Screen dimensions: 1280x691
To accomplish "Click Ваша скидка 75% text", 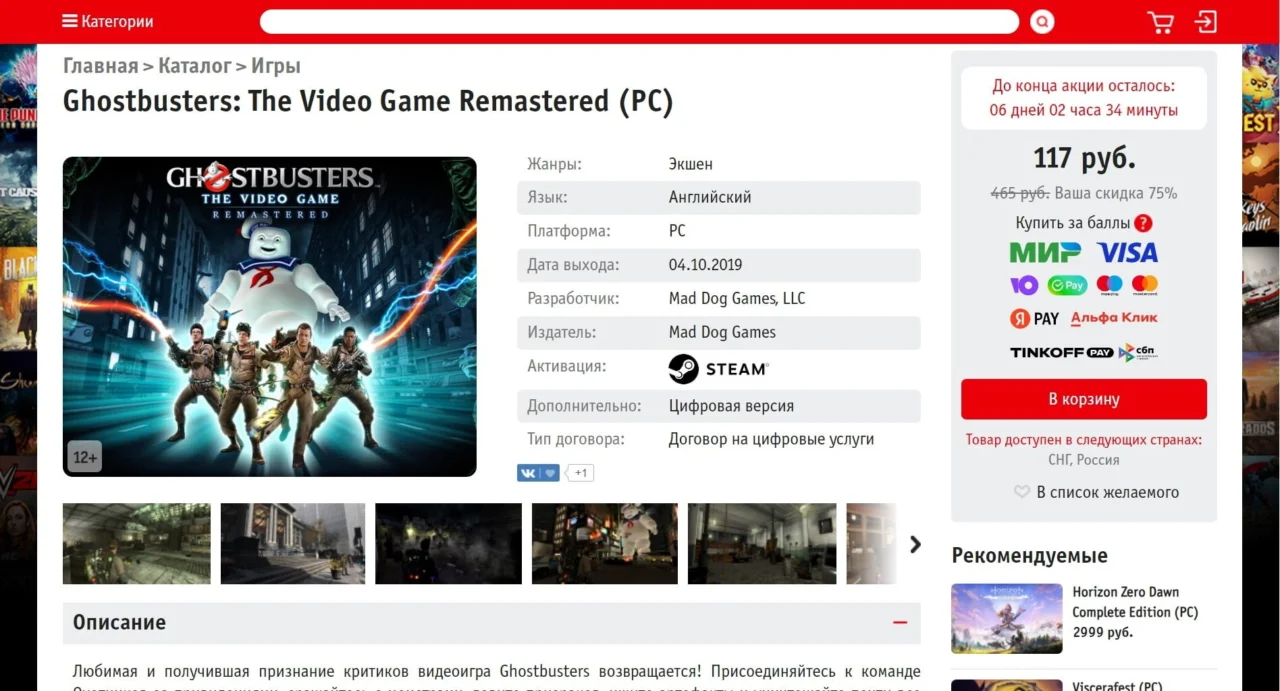I will (x=1116, y=193).
